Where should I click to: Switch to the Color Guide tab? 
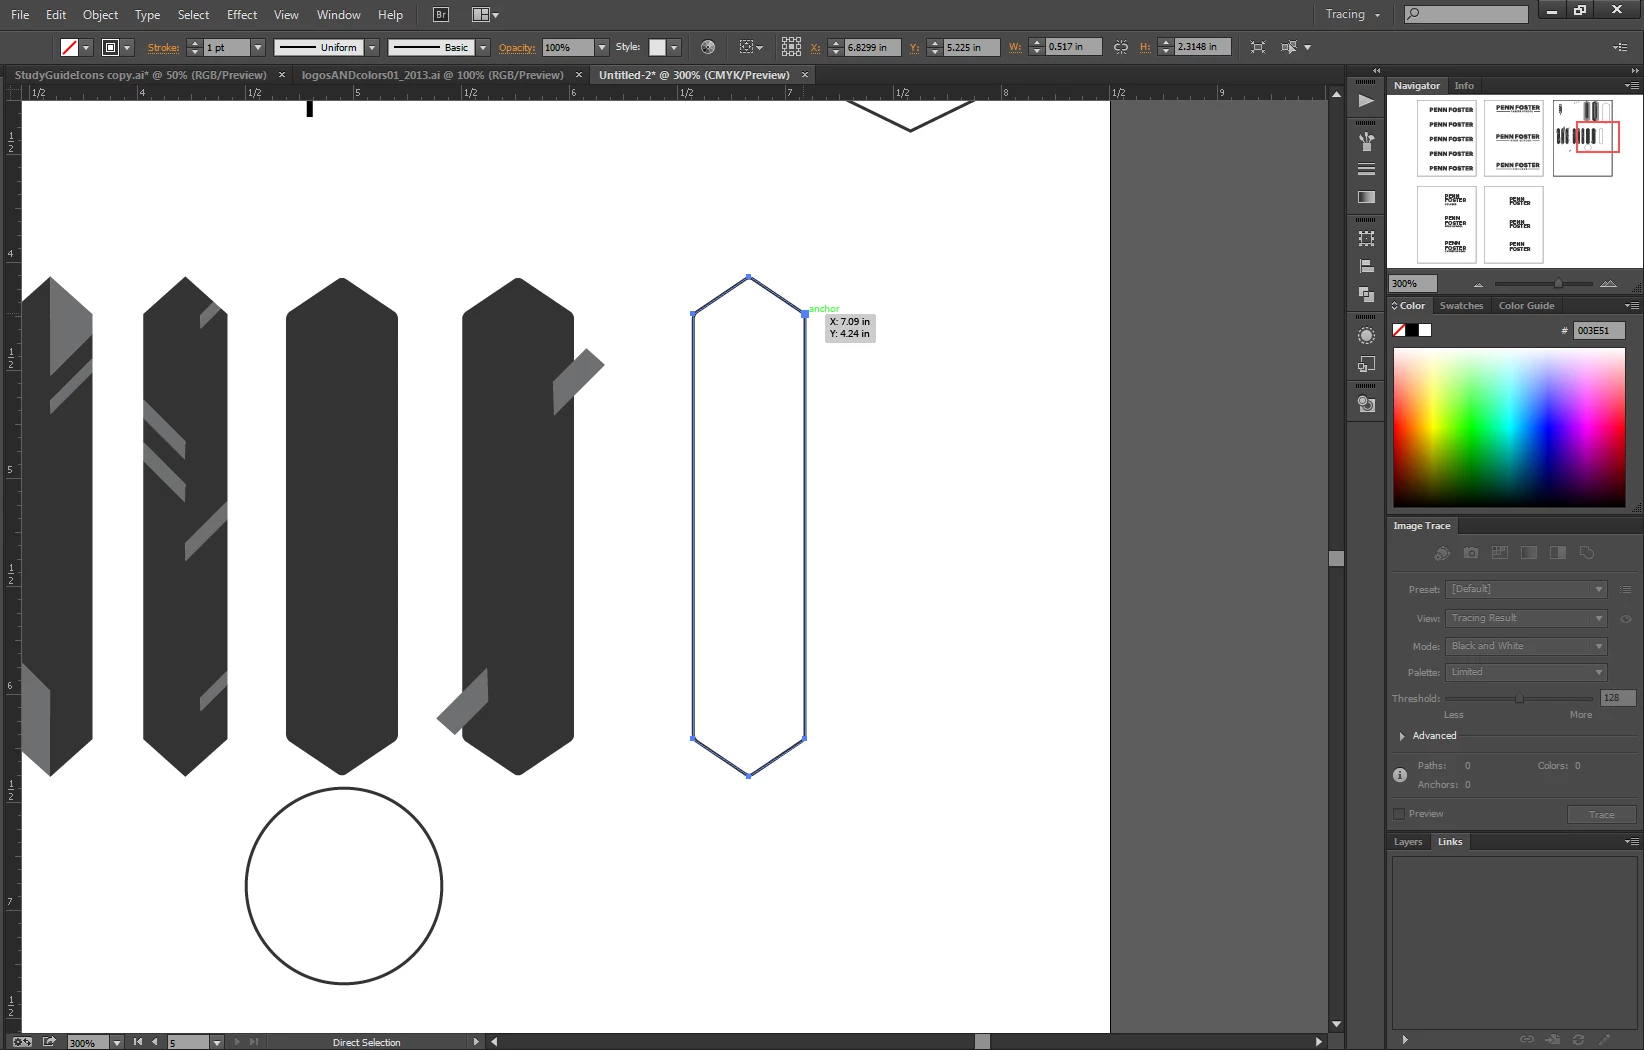click(1526, 306)
